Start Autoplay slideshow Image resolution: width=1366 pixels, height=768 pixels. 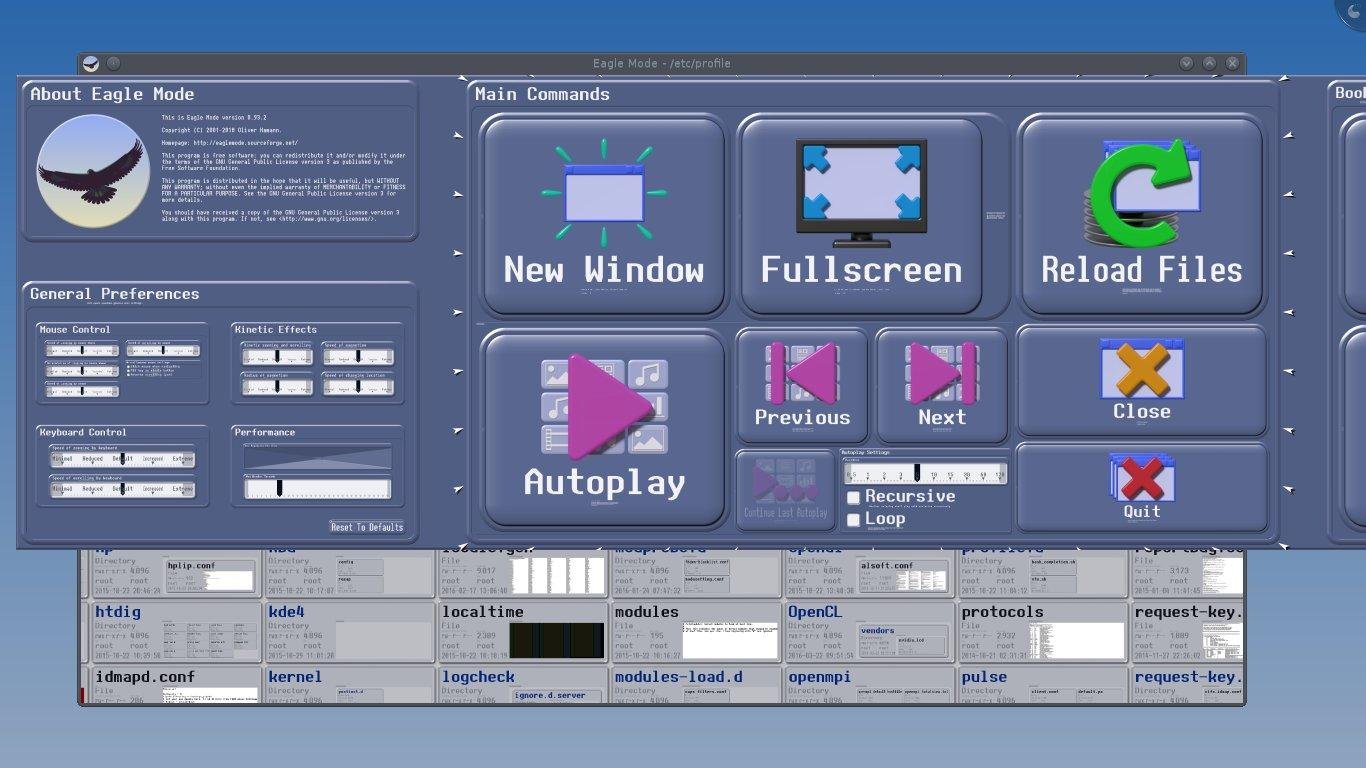click(x=604, y=430)
